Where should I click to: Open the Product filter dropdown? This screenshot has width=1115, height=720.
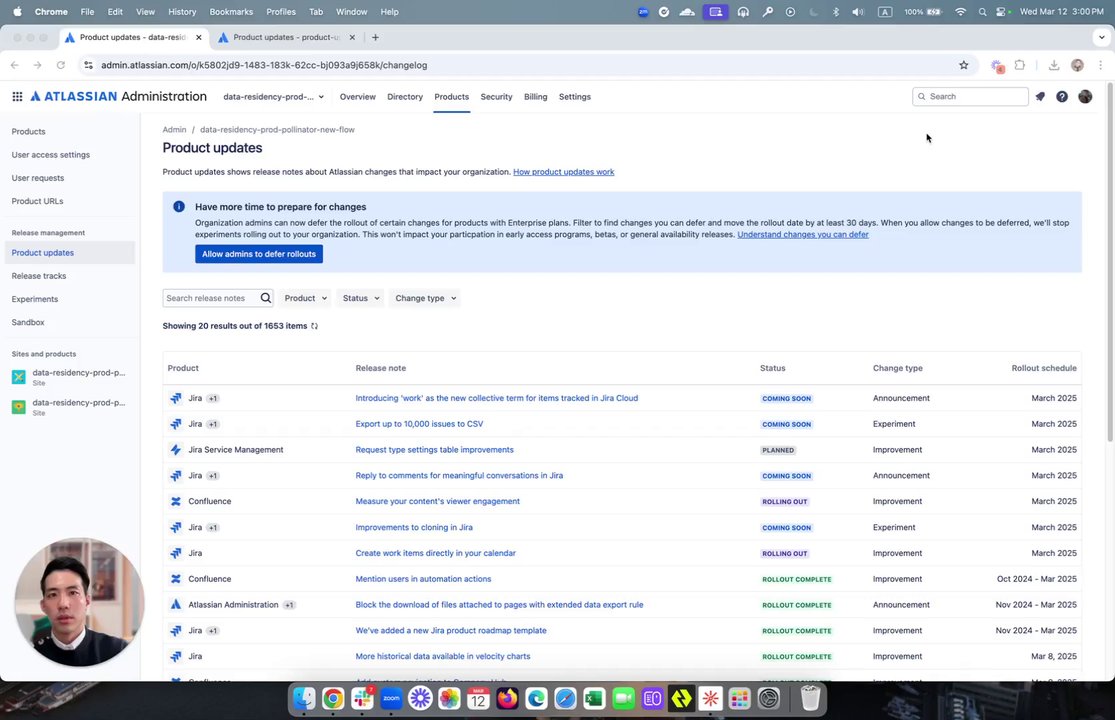click(x=306, y=299)
